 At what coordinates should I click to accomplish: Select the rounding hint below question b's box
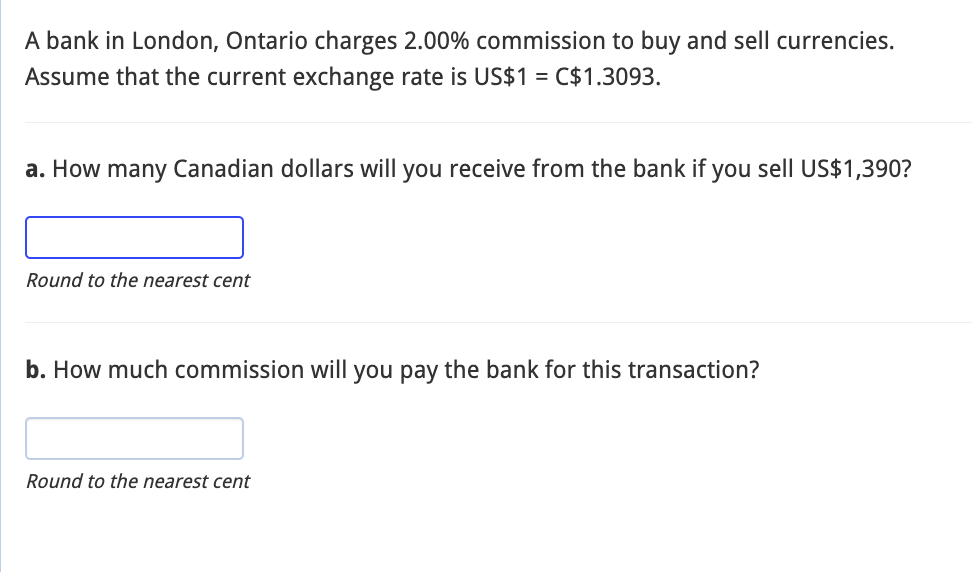coord(138,481)
